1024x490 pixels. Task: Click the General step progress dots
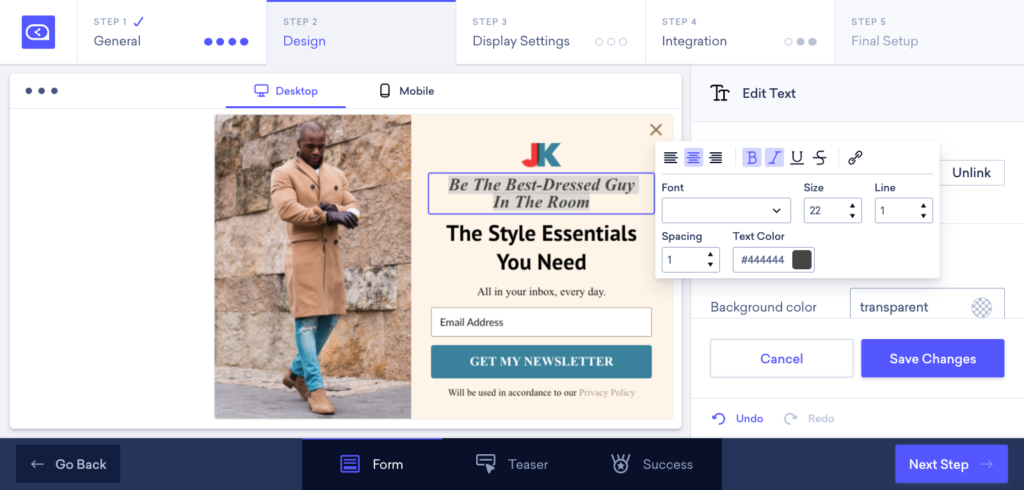(x=226, y=42)
